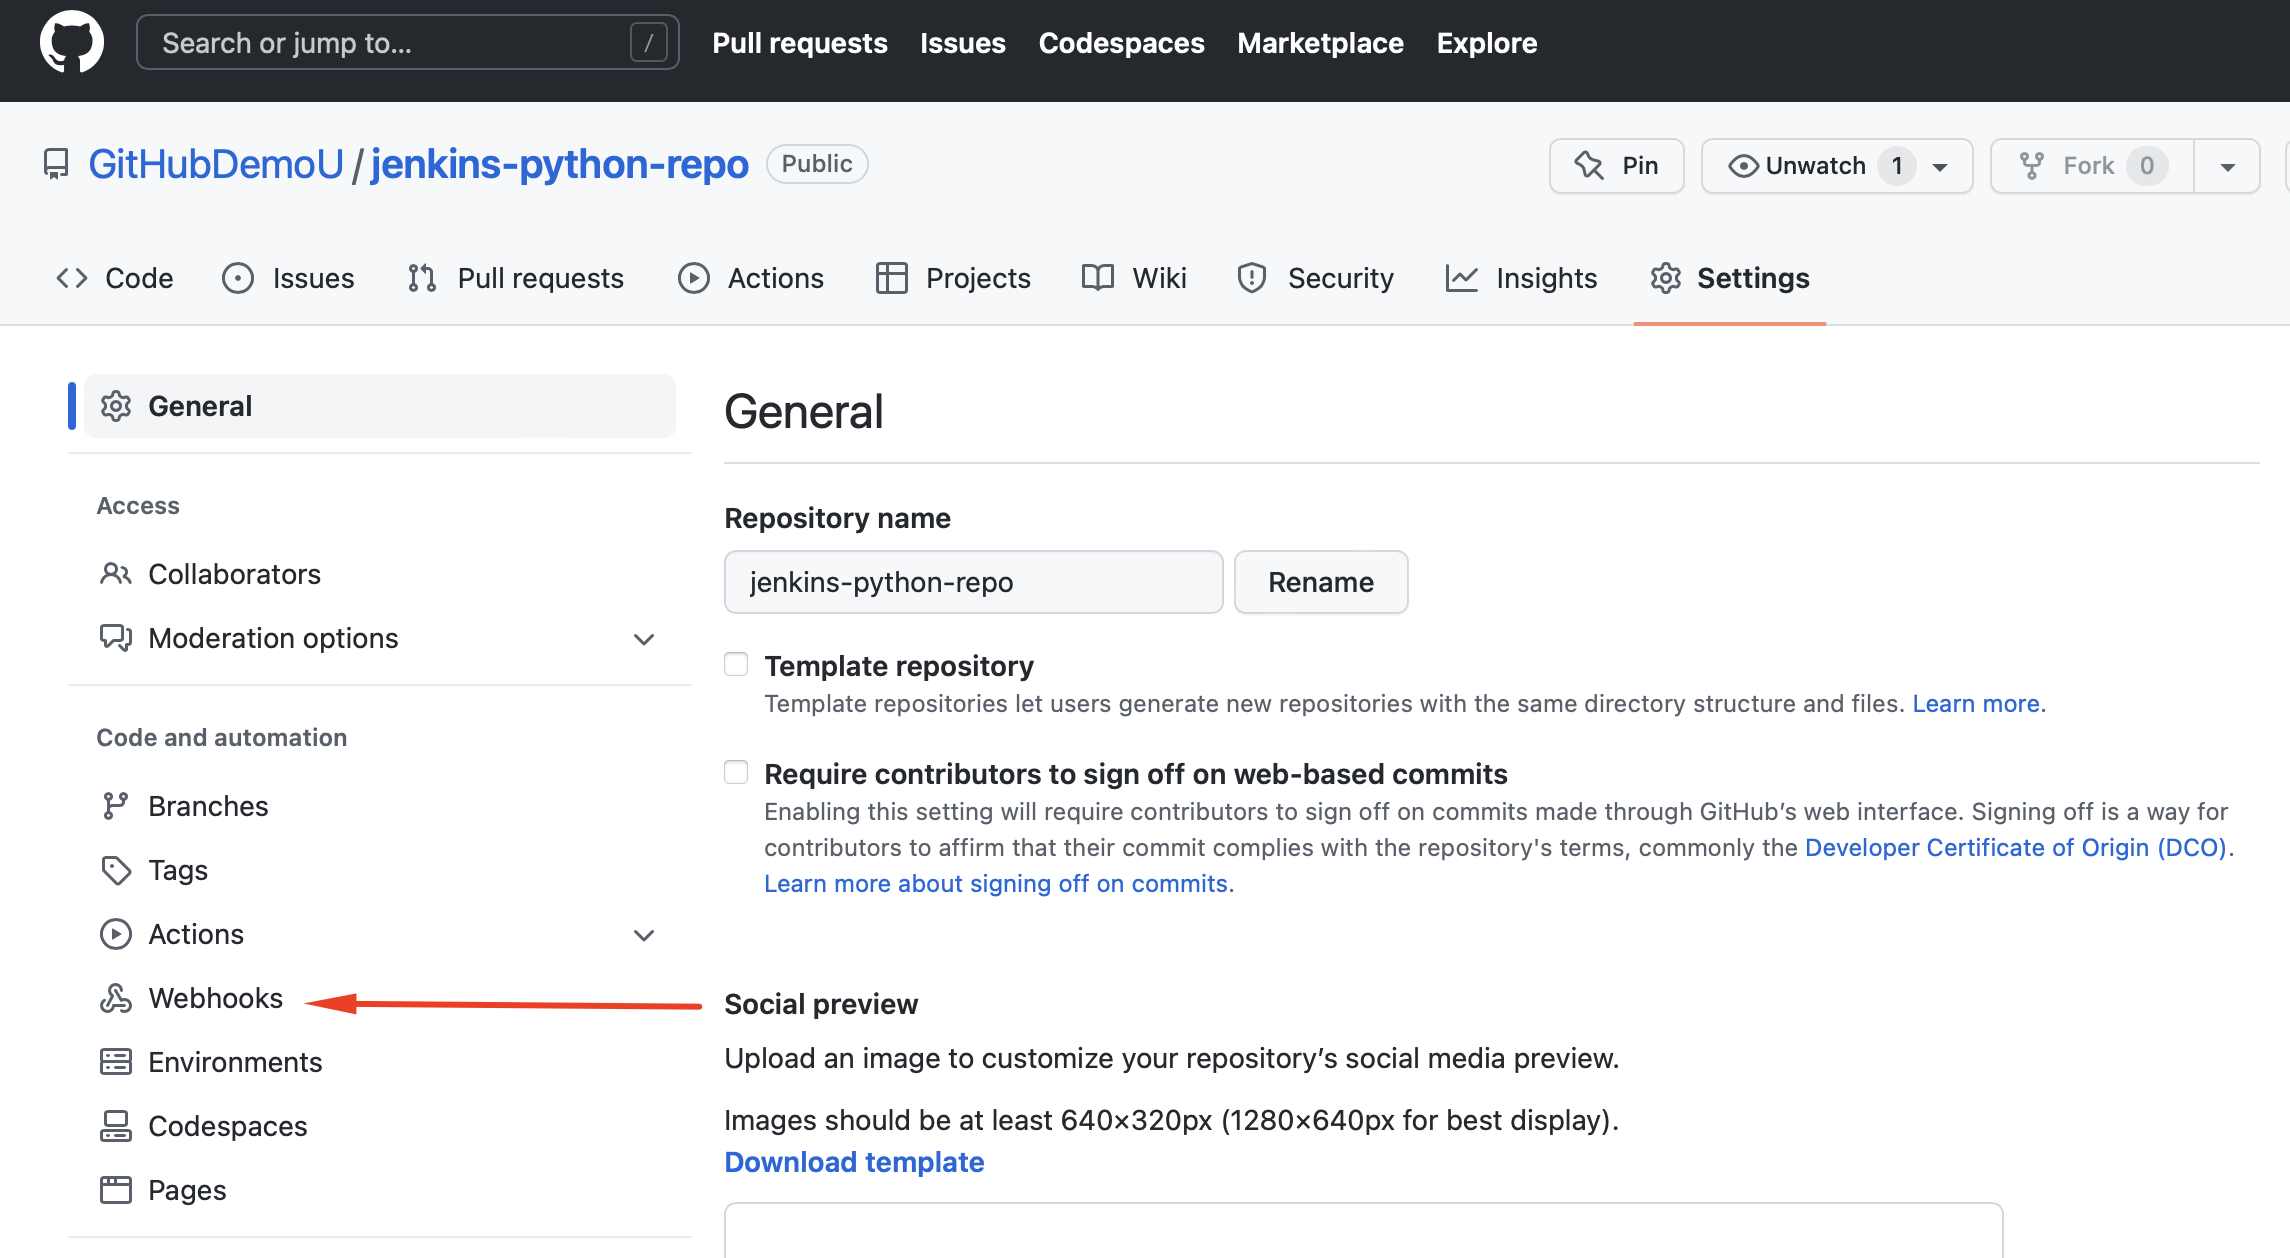This screenshot has width=2290, height=1258.
Task: Enable the Template repository checkbox
Action: (736, 665)
